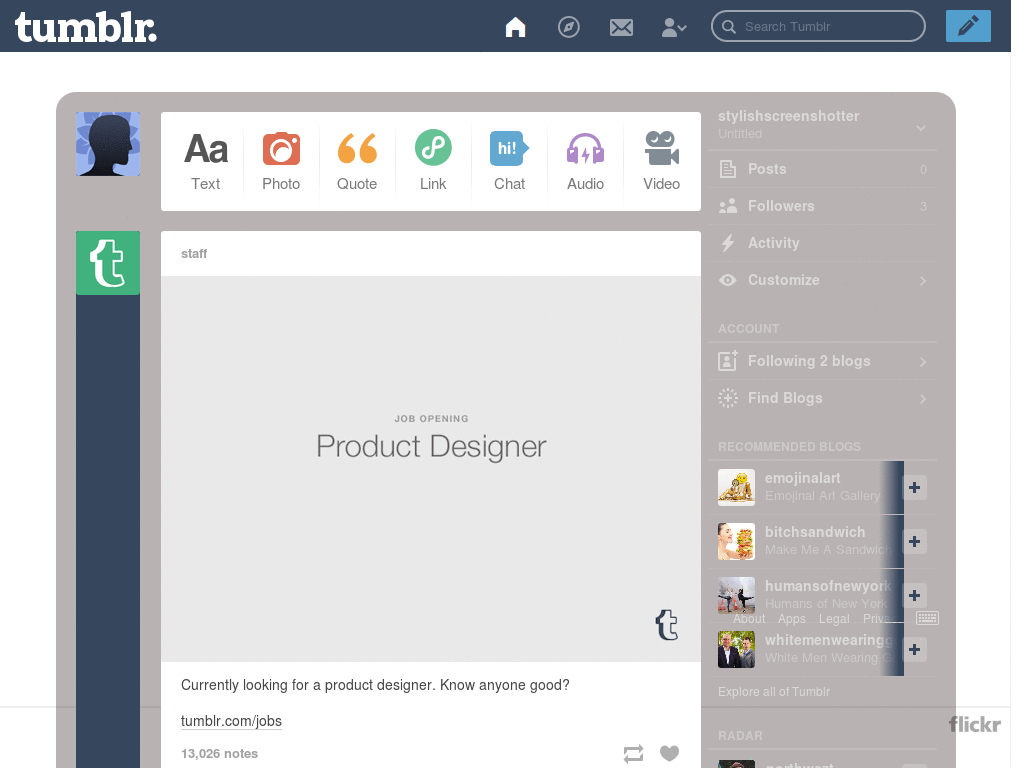Open Customize in the sidebar
1024x768 pixels.
823,280
